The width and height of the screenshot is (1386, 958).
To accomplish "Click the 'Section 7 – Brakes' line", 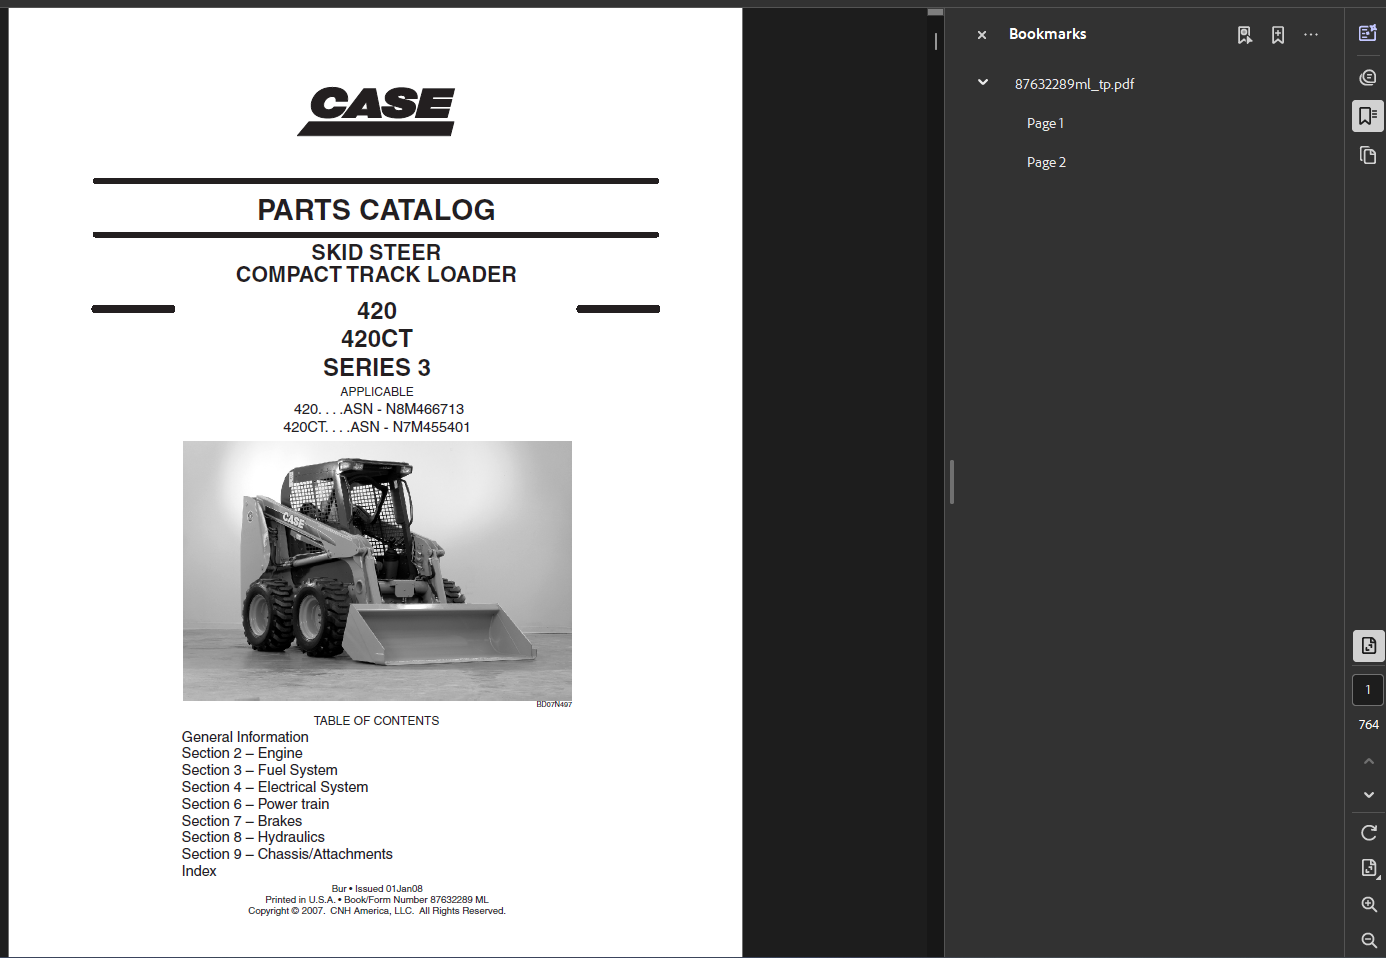I will [x=242, y=821].
